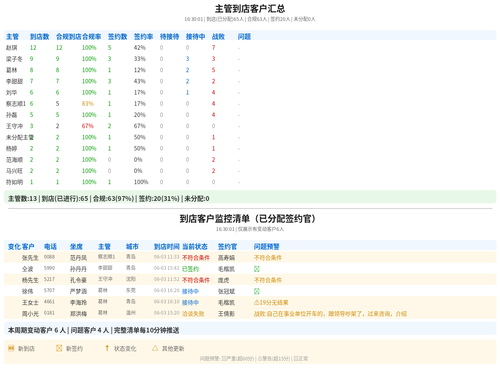The image size is (500, 381).
Task: Click green check icon in 徐伟 row
Action: coord(257,291)
